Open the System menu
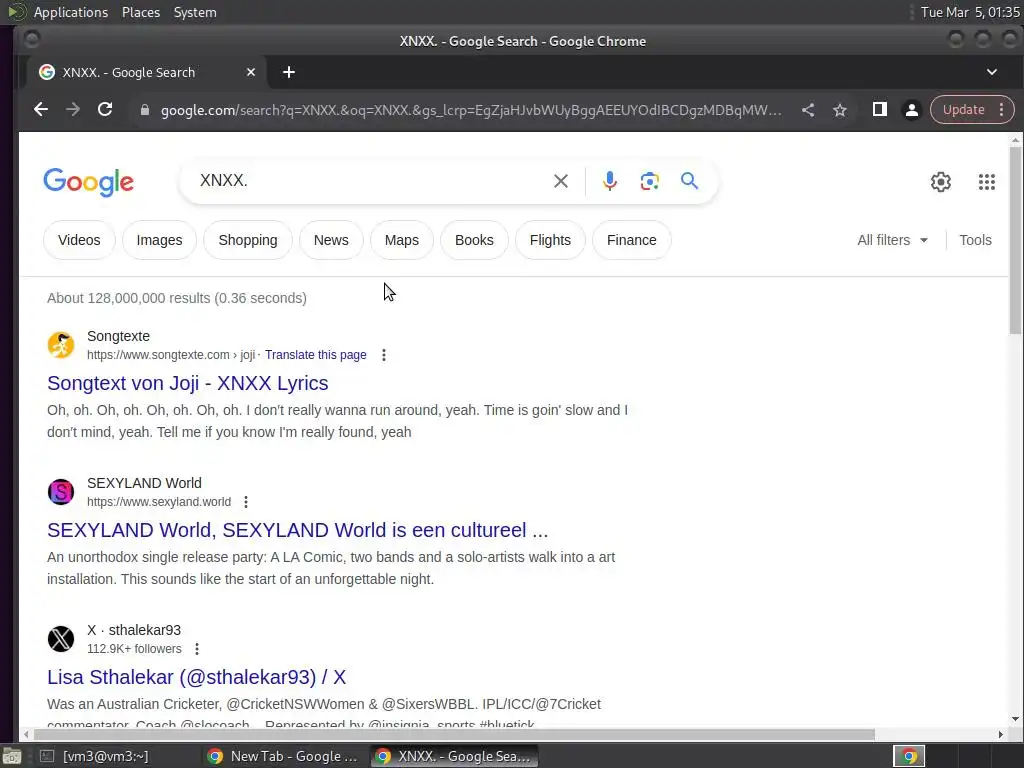 click(195, 12)
